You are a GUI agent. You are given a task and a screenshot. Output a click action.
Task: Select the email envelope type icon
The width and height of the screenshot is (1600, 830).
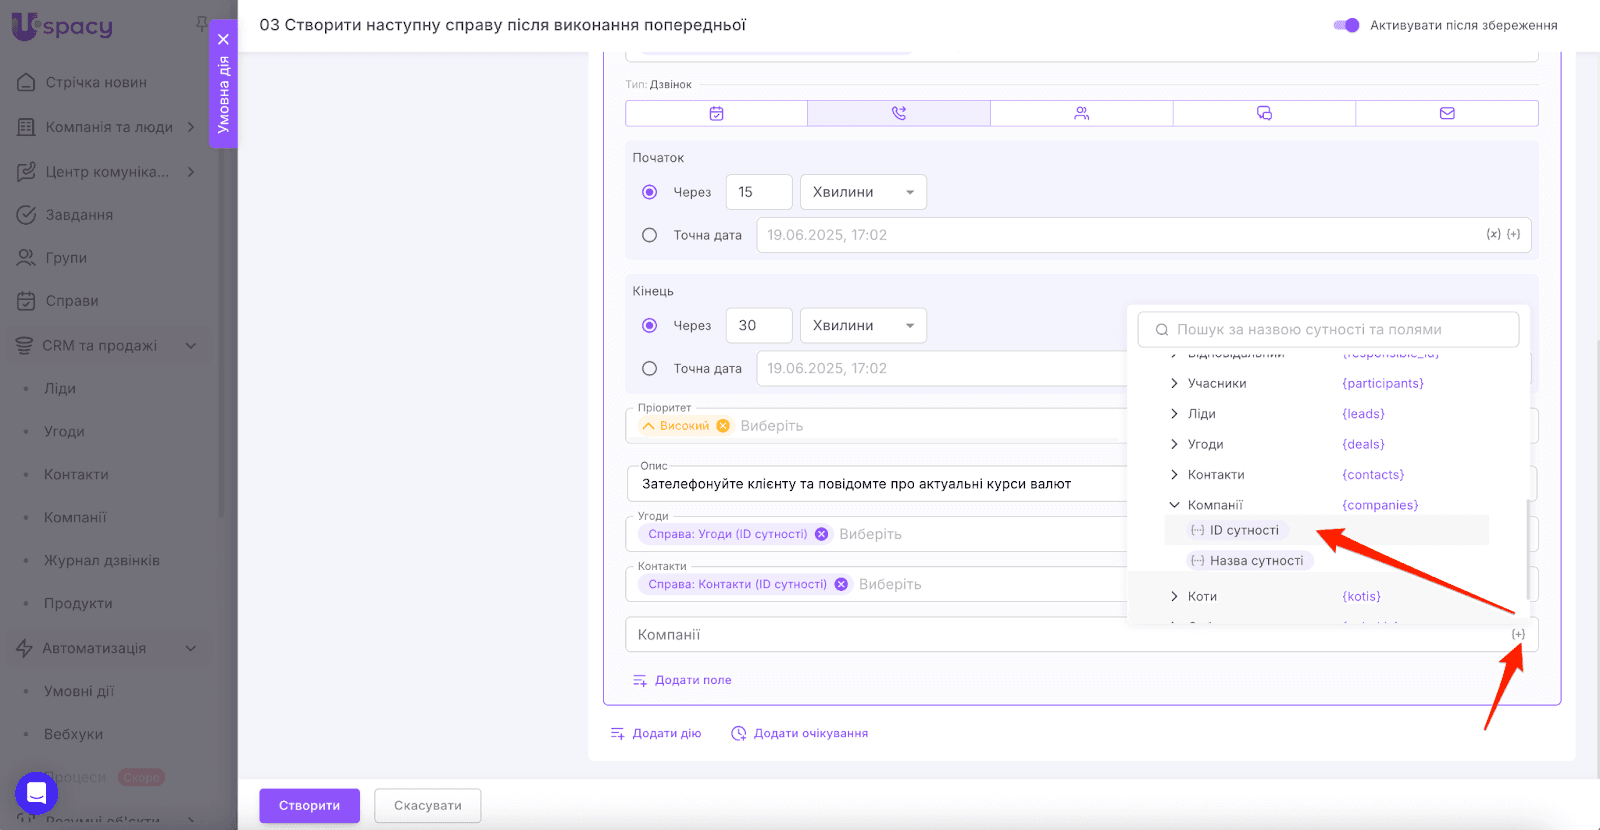point(1446,114)
